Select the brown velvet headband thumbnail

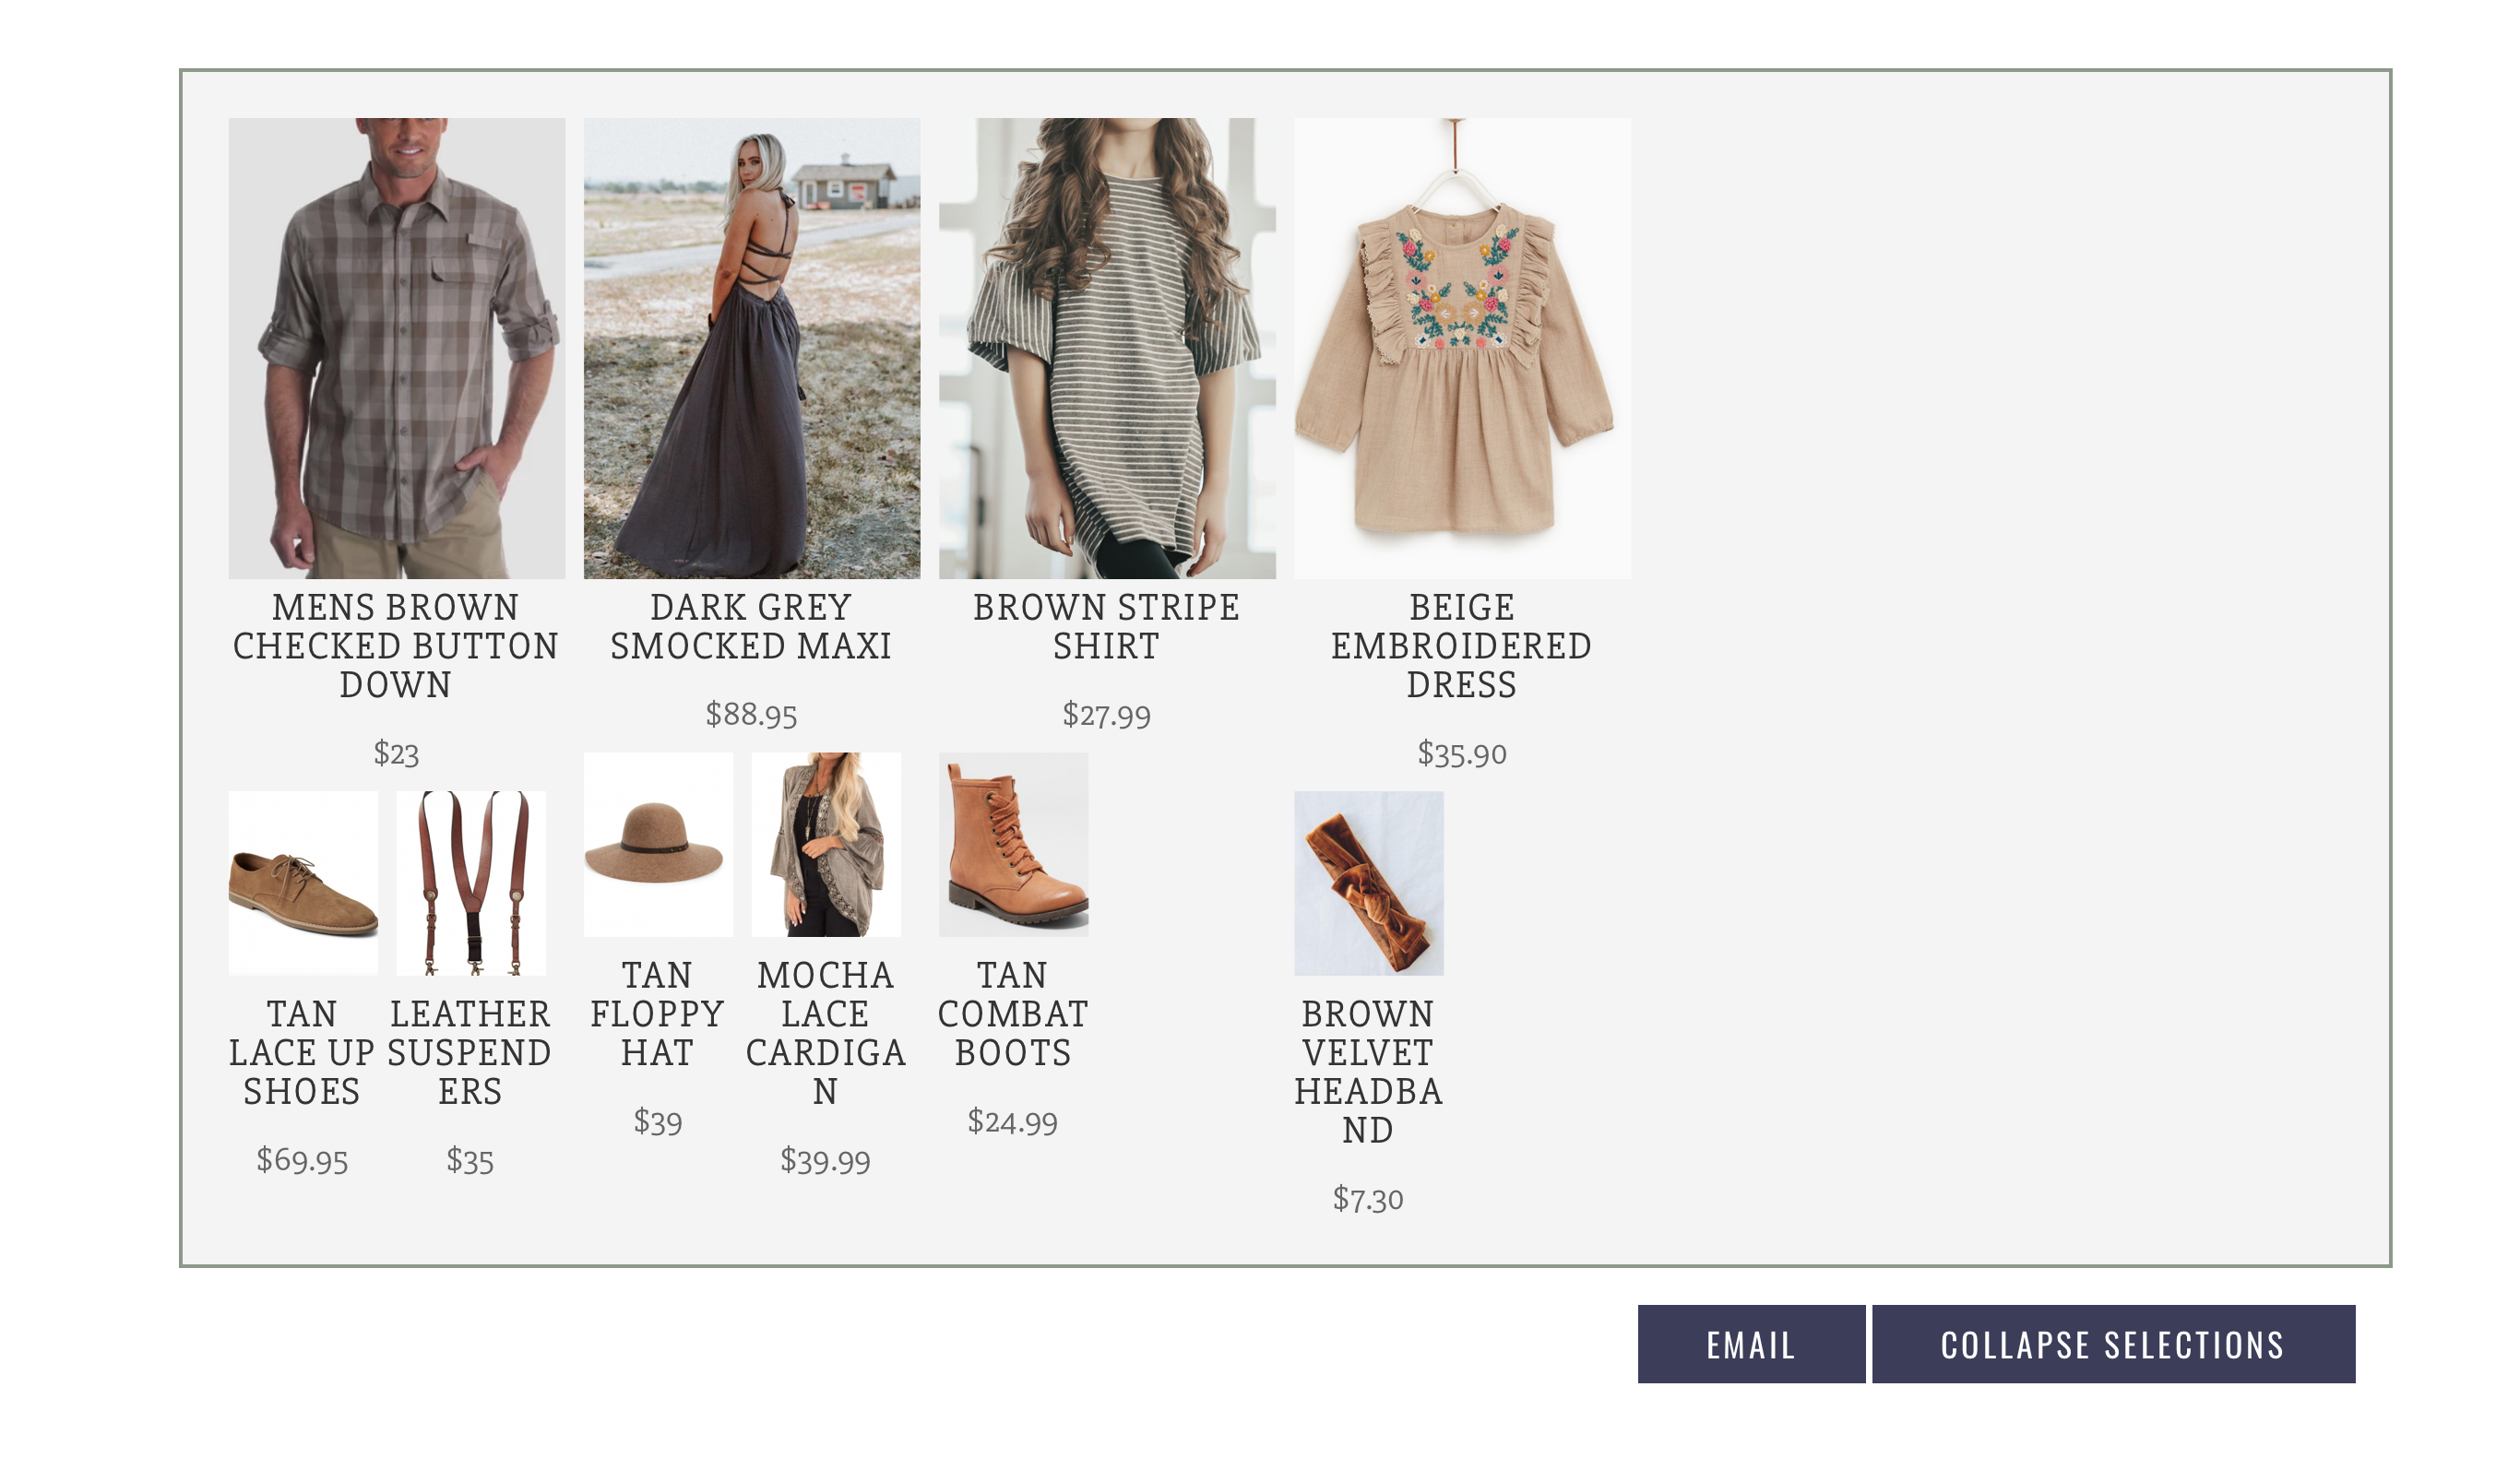point(1368,883)
